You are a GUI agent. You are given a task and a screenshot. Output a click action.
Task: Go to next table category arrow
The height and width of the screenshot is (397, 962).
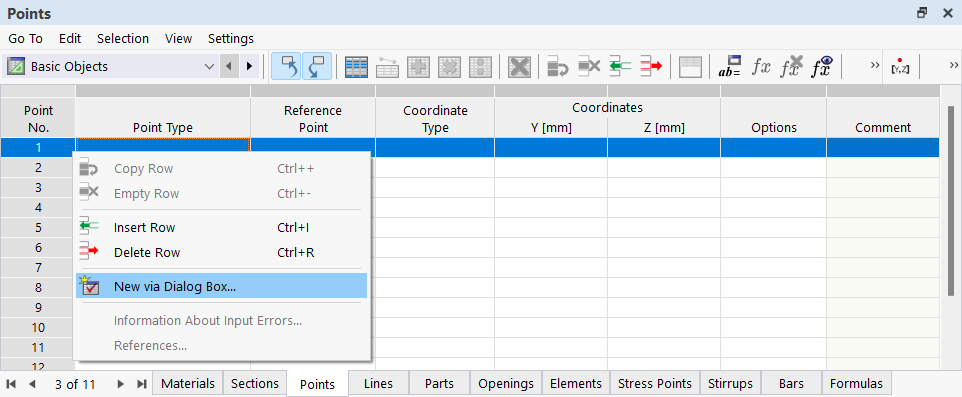click(x=248, y=66)
